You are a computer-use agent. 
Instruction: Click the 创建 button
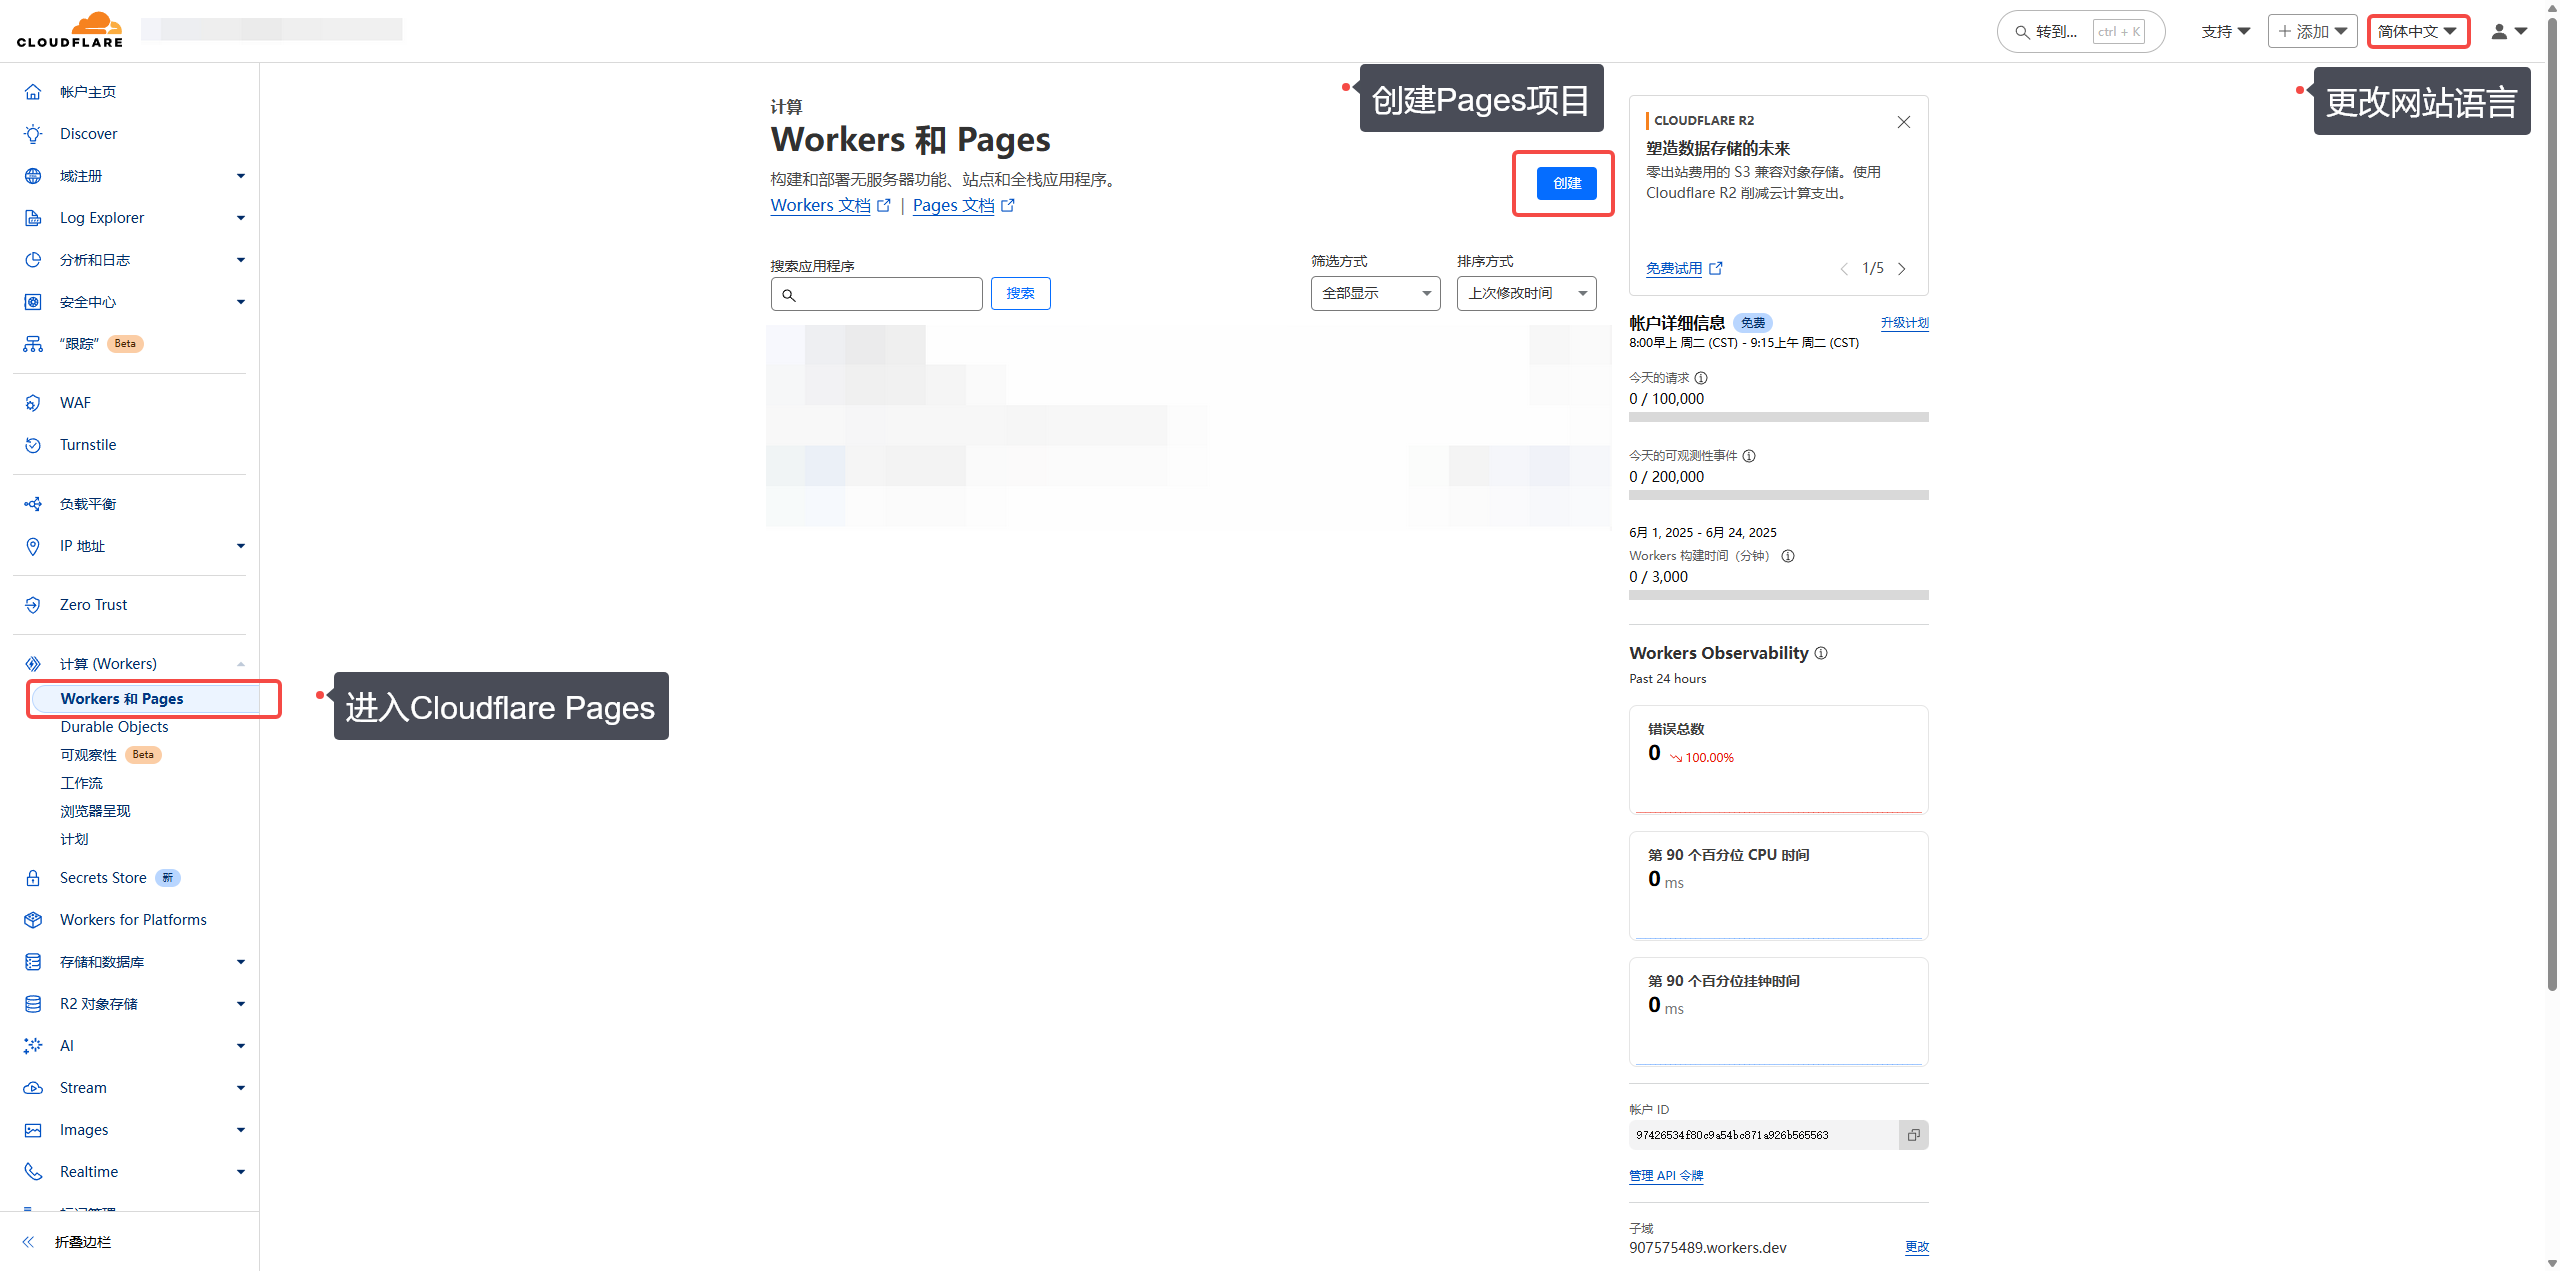(x=1565, y=183)
